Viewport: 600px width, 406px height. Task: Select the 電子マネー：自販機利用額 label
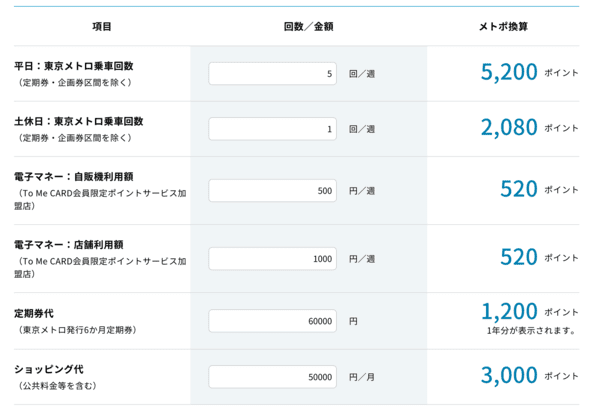pos(74,176)
